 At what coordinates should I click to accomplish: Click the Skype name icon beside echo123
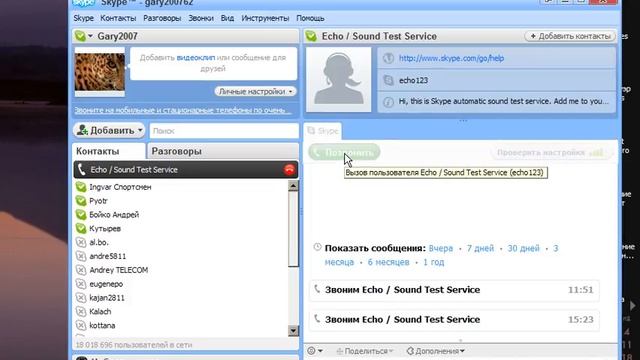388,80
